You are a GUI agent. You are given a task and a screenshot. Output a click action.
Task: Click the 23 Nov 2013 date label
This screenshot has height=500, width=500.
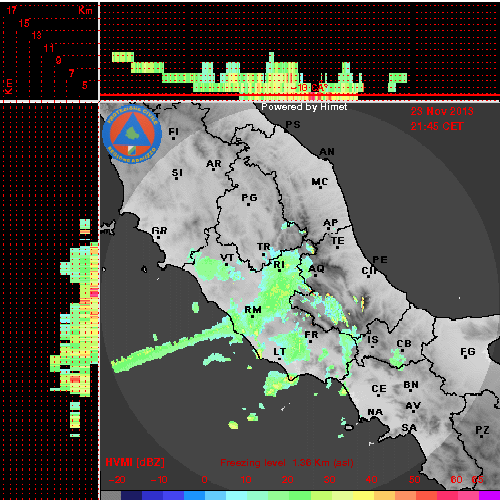tap(442, 111)
